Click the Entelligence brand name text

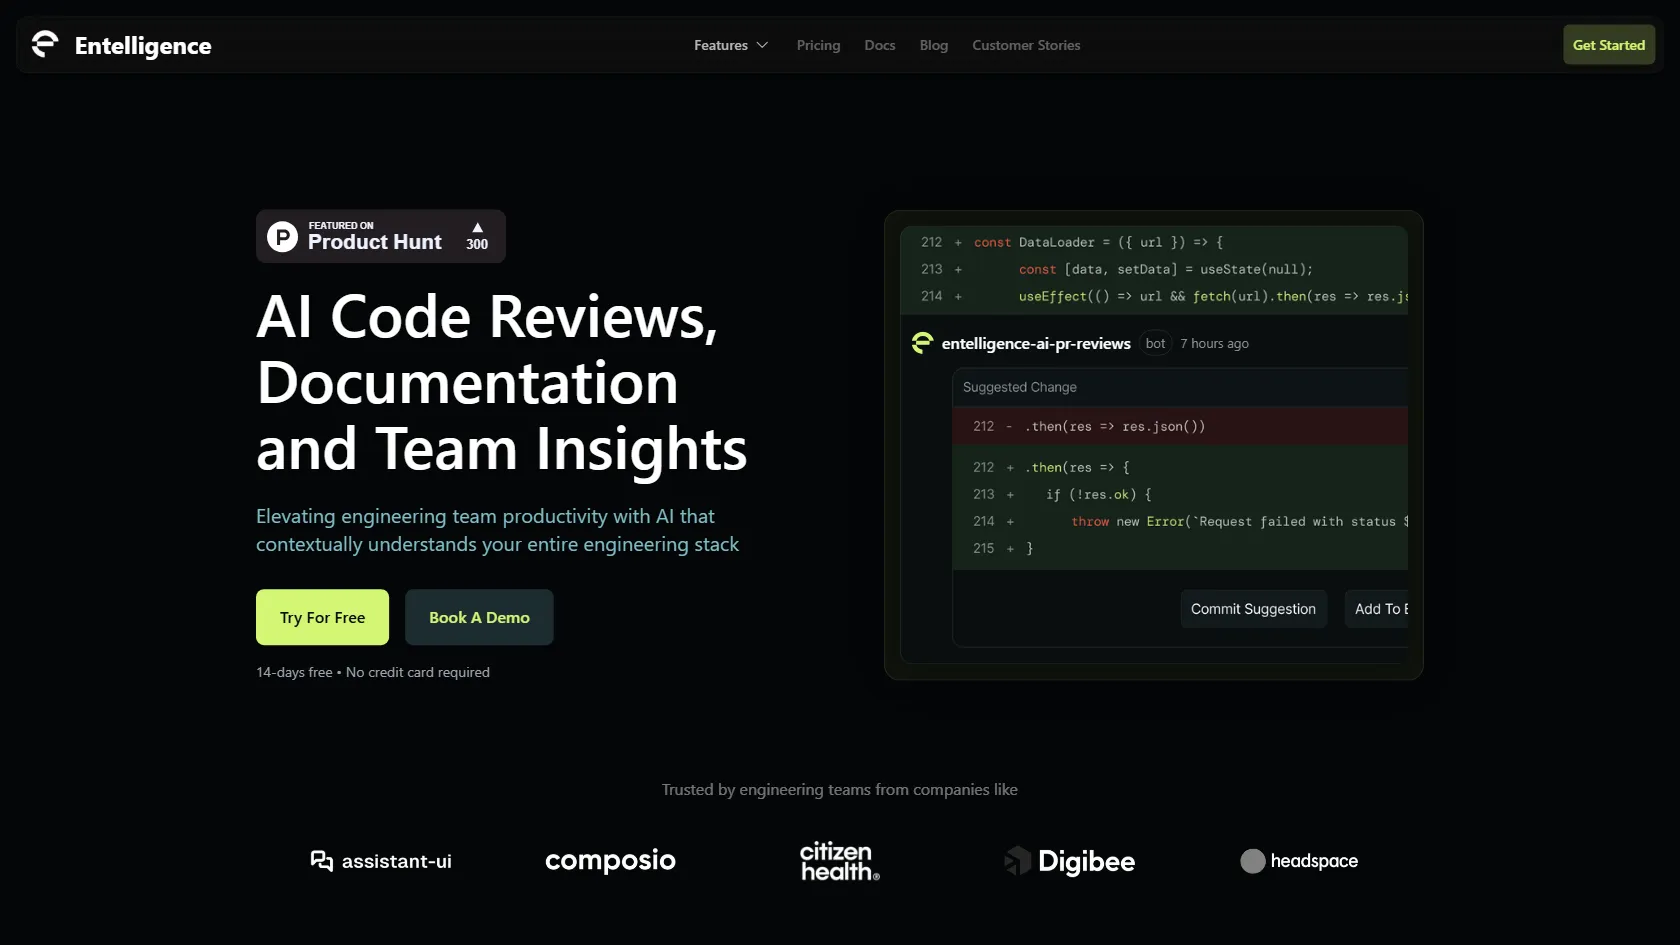143,46
